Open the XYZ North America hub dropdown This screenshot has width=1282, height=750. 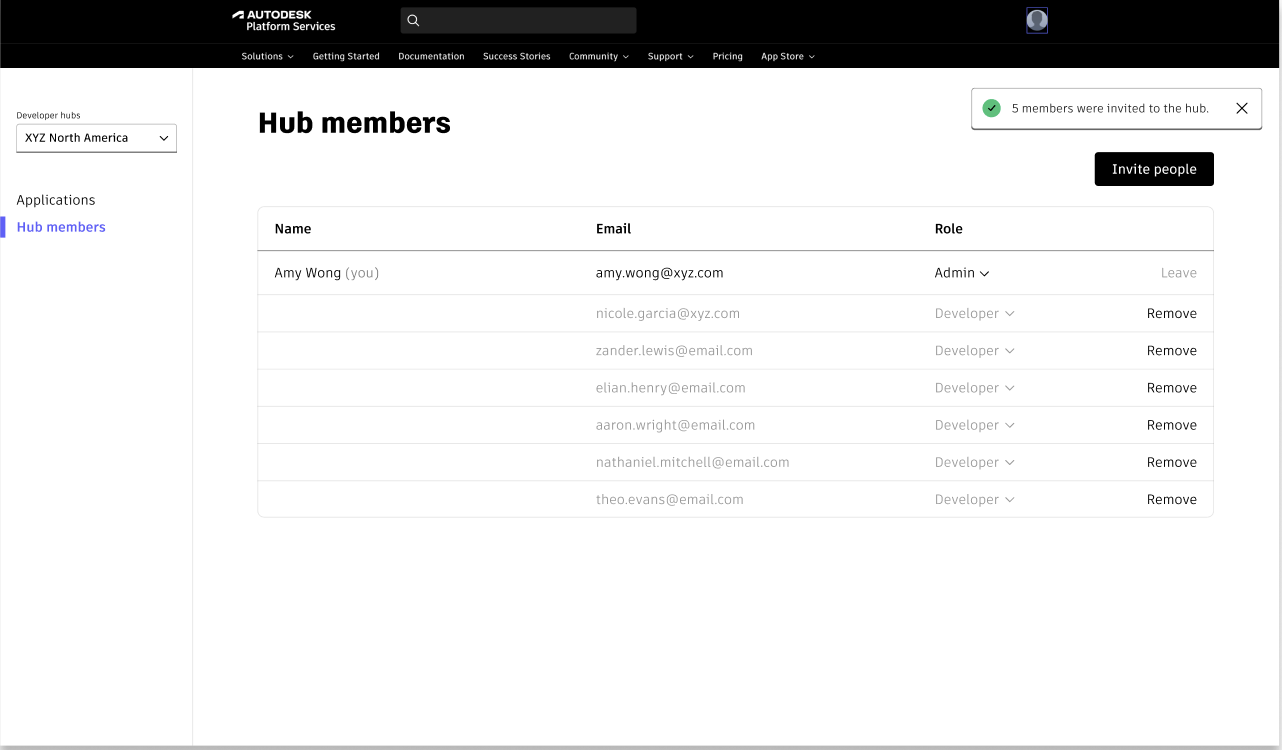click(96, 138)
